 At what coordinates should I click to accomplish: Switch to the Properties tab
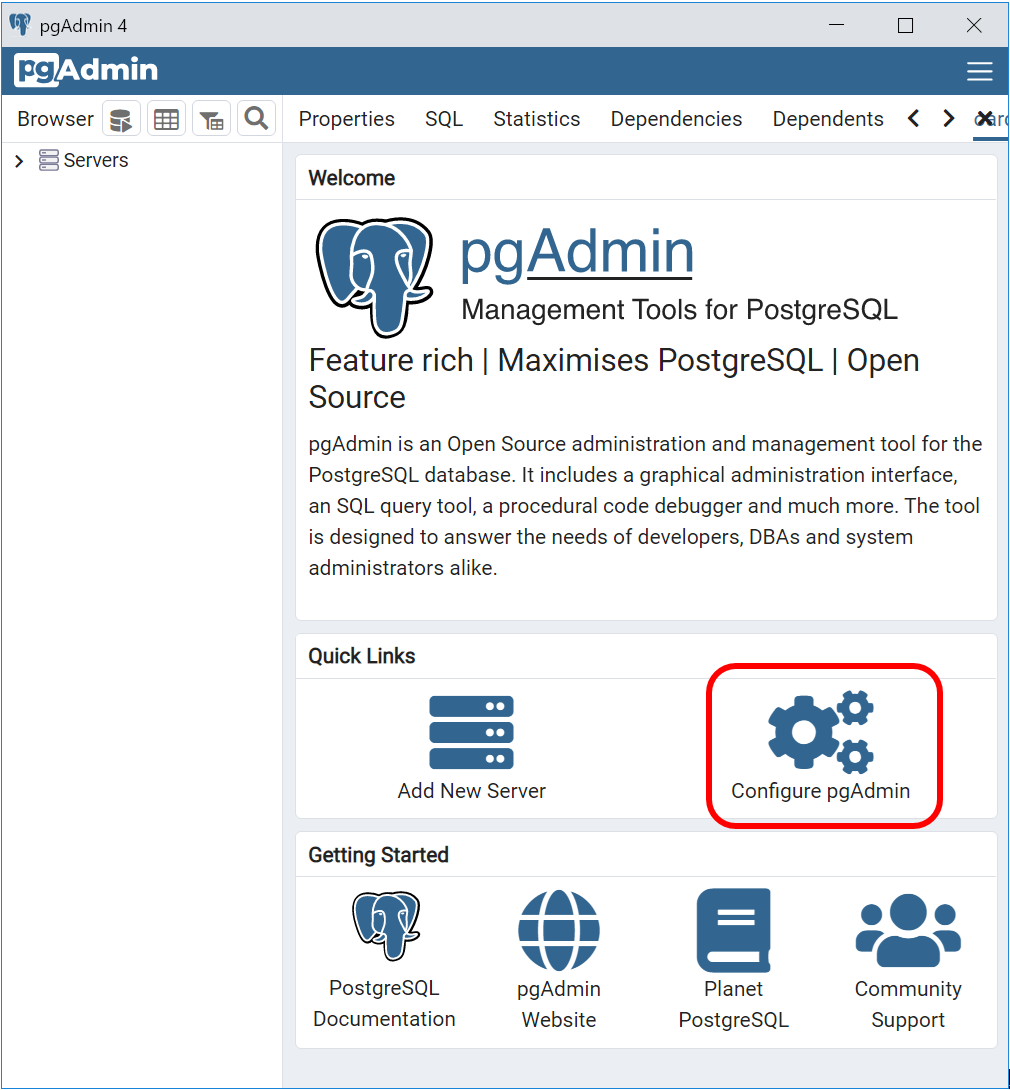[346, 119]
